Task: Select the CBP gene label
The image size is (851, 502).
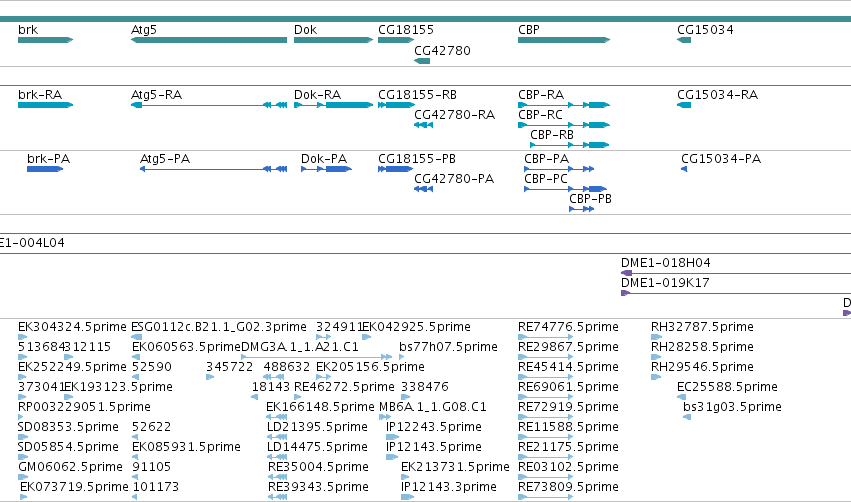Action: (529, 30)
